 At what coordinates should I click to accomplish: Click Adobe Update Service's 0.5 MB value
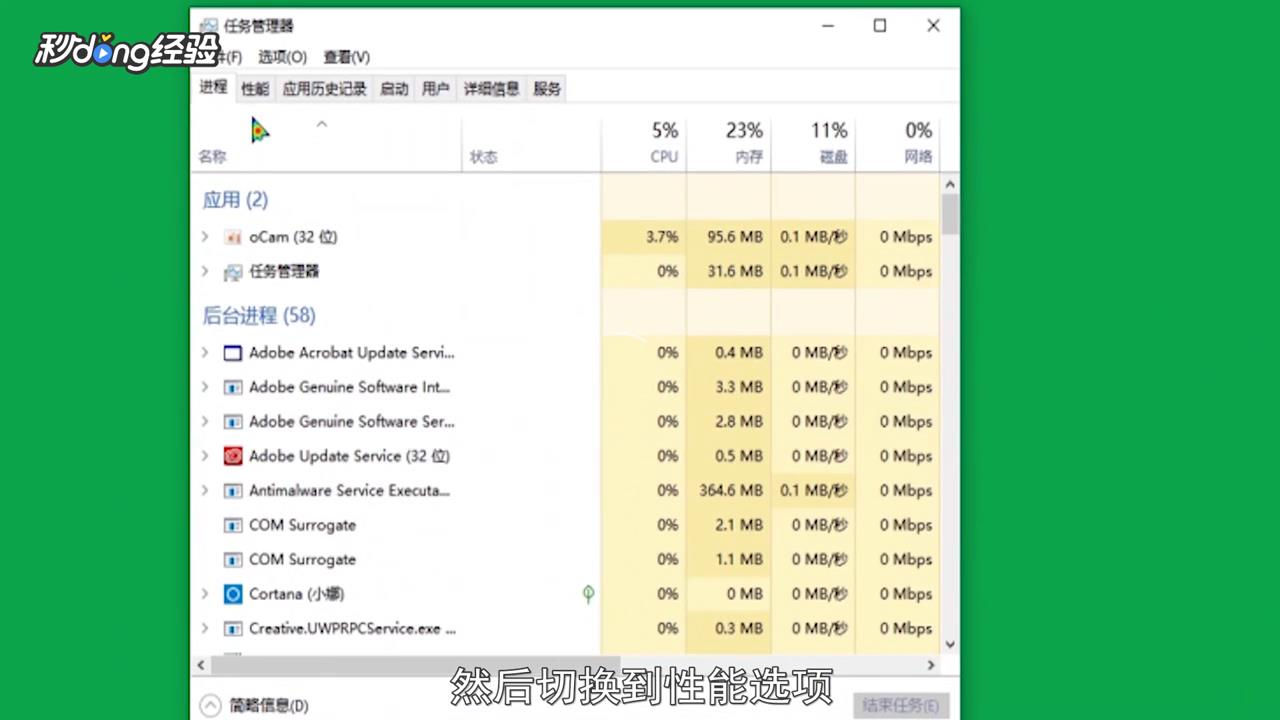739,456
